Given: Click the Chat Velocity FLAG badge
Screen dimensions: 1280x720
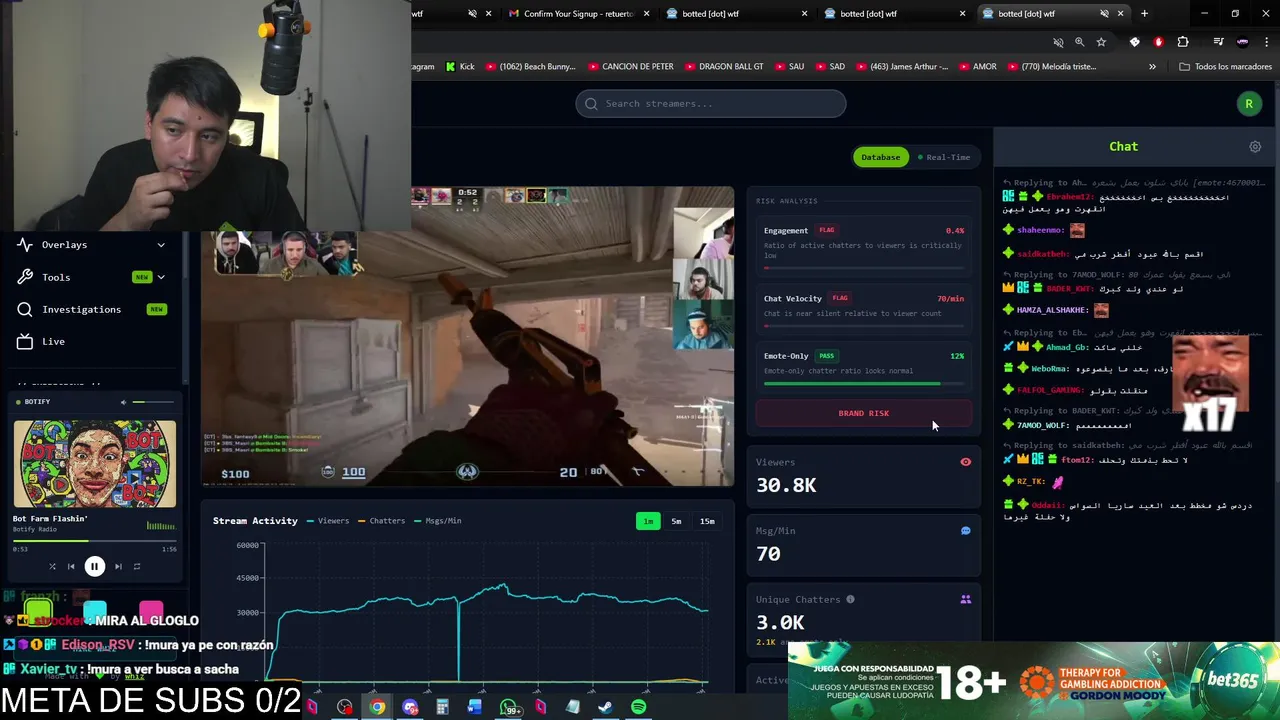Looking at the screenshot, I should click(840, 298).
